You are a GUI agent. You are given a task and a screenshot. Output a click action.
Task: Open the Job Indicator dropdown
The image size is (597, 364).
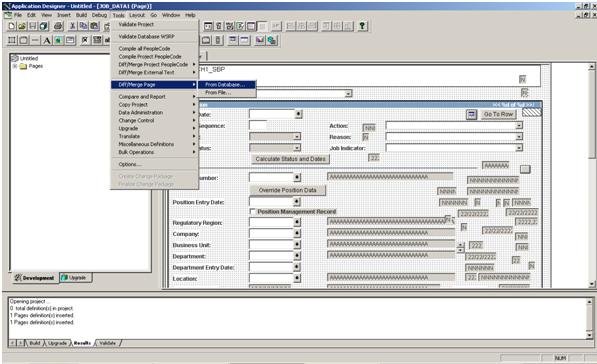coord(519,148)
